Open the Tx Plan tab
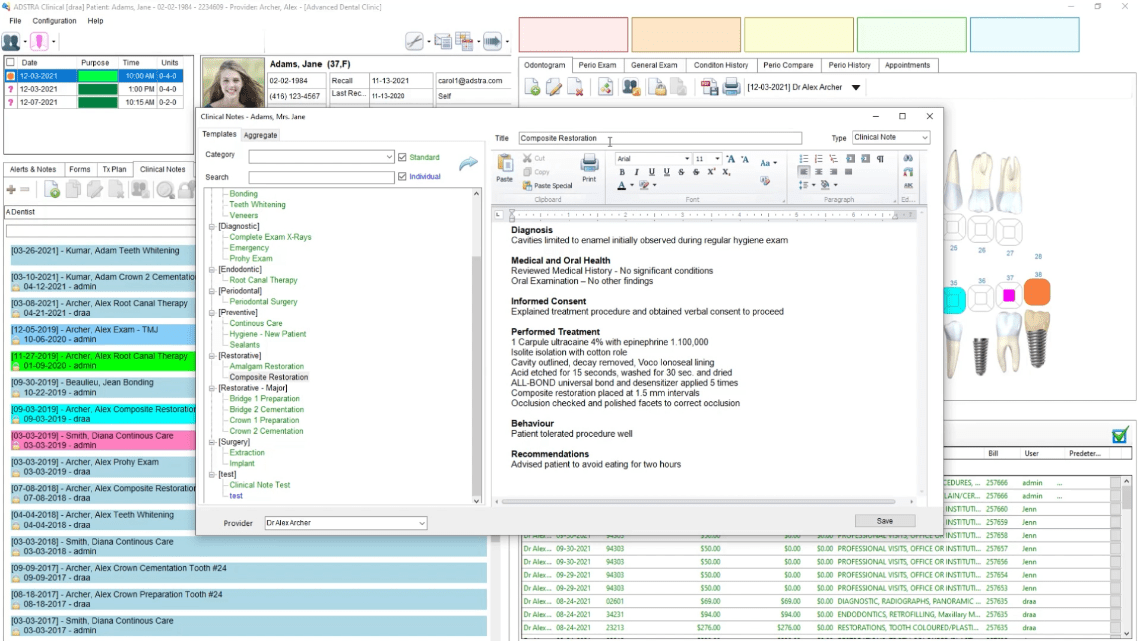 pos(114,169)
